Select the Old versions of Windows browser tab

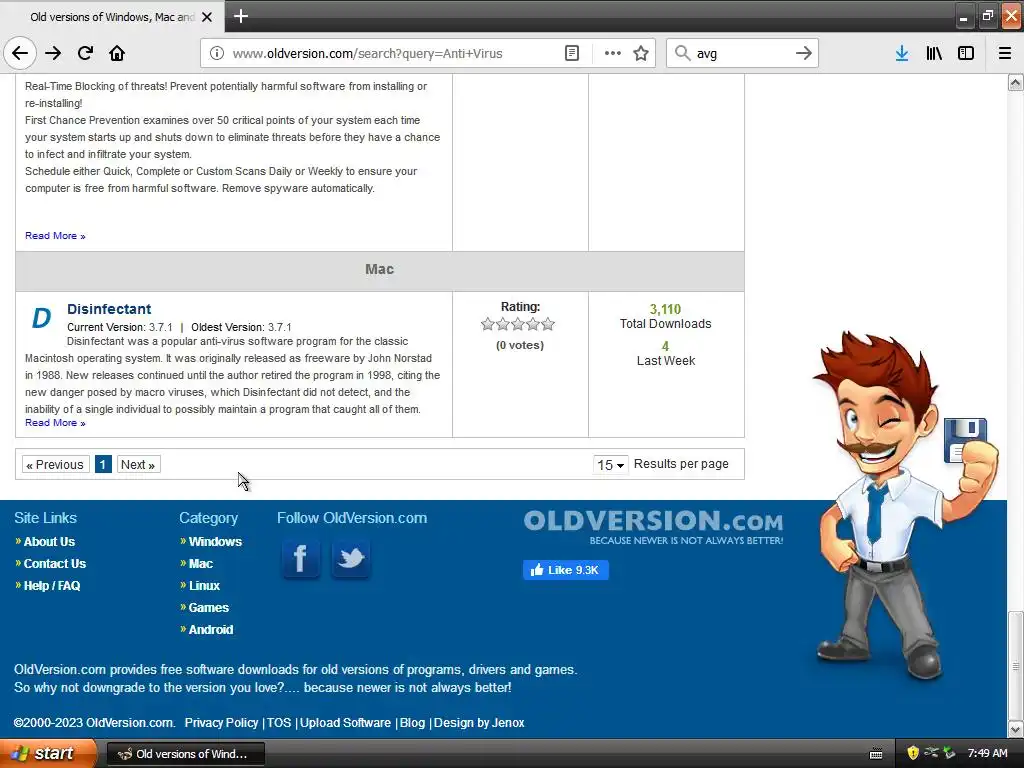112,17
